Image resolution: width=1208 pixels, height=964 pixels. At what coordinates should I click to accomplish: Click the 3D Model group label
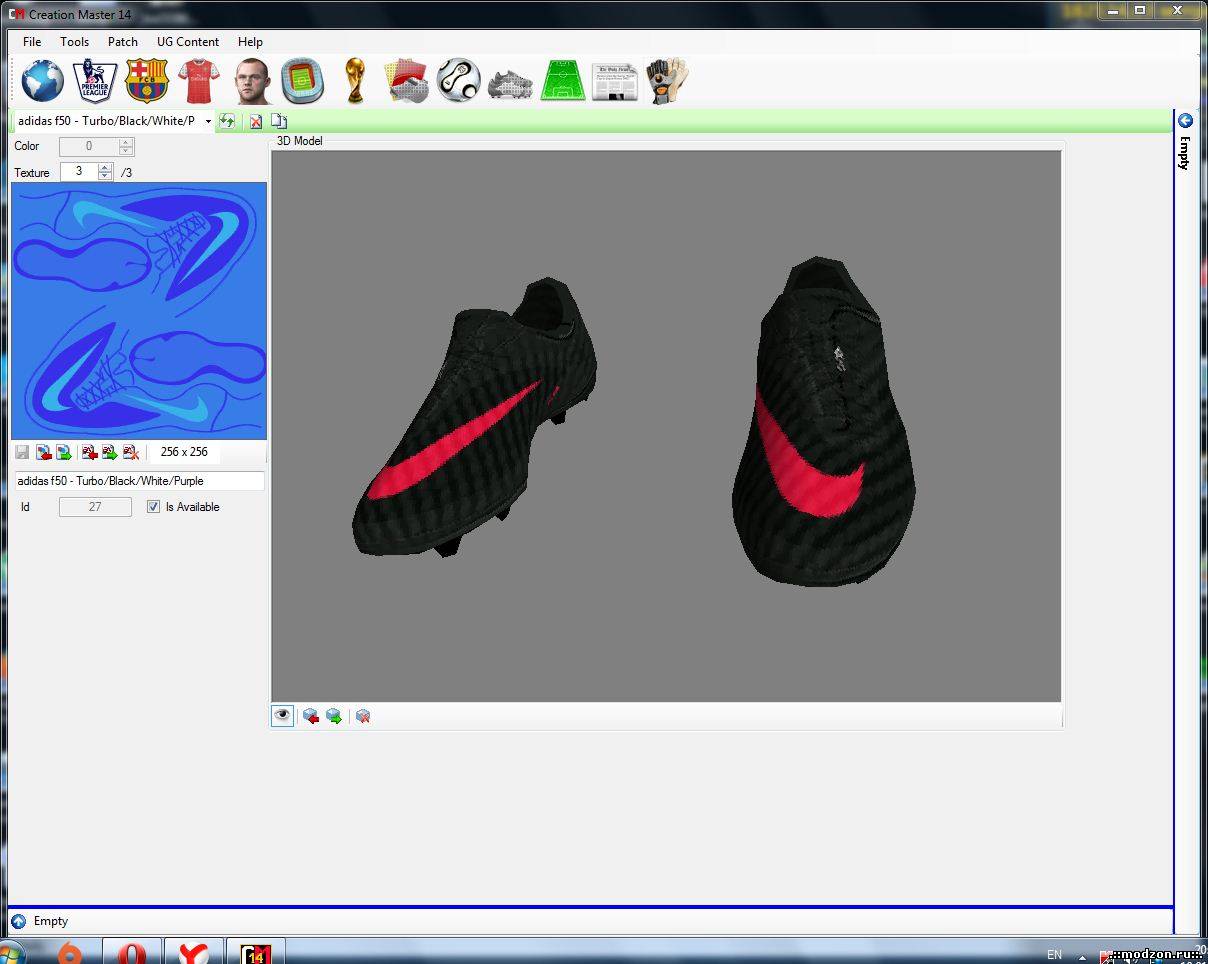pyautogui.click(x=300, y=141)
